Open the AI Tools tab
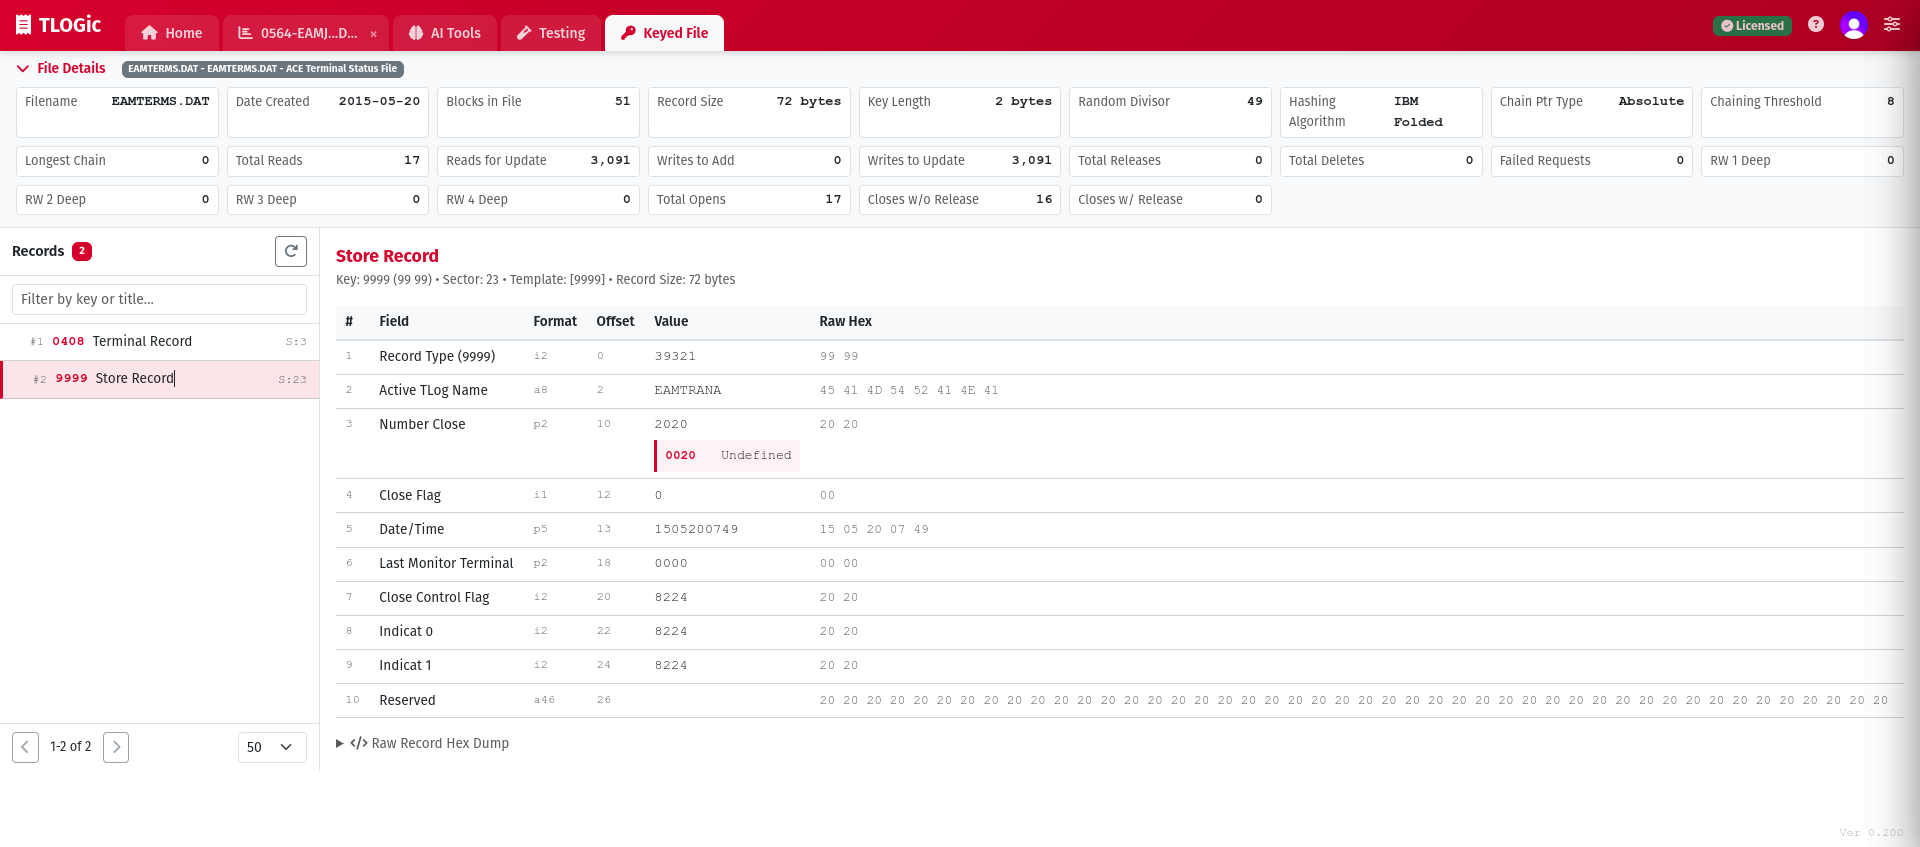Viewport: 1920px width, 847px height. tap(445, 33)
